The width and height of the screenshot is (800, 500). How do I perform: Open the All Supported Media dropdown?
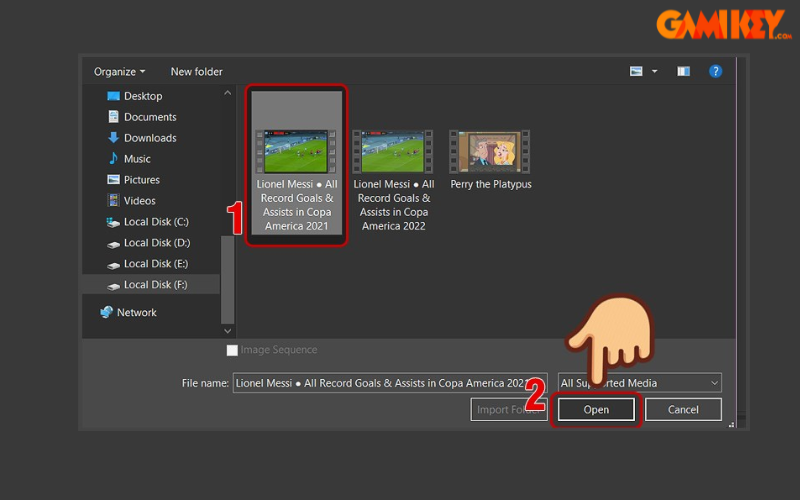640,383
